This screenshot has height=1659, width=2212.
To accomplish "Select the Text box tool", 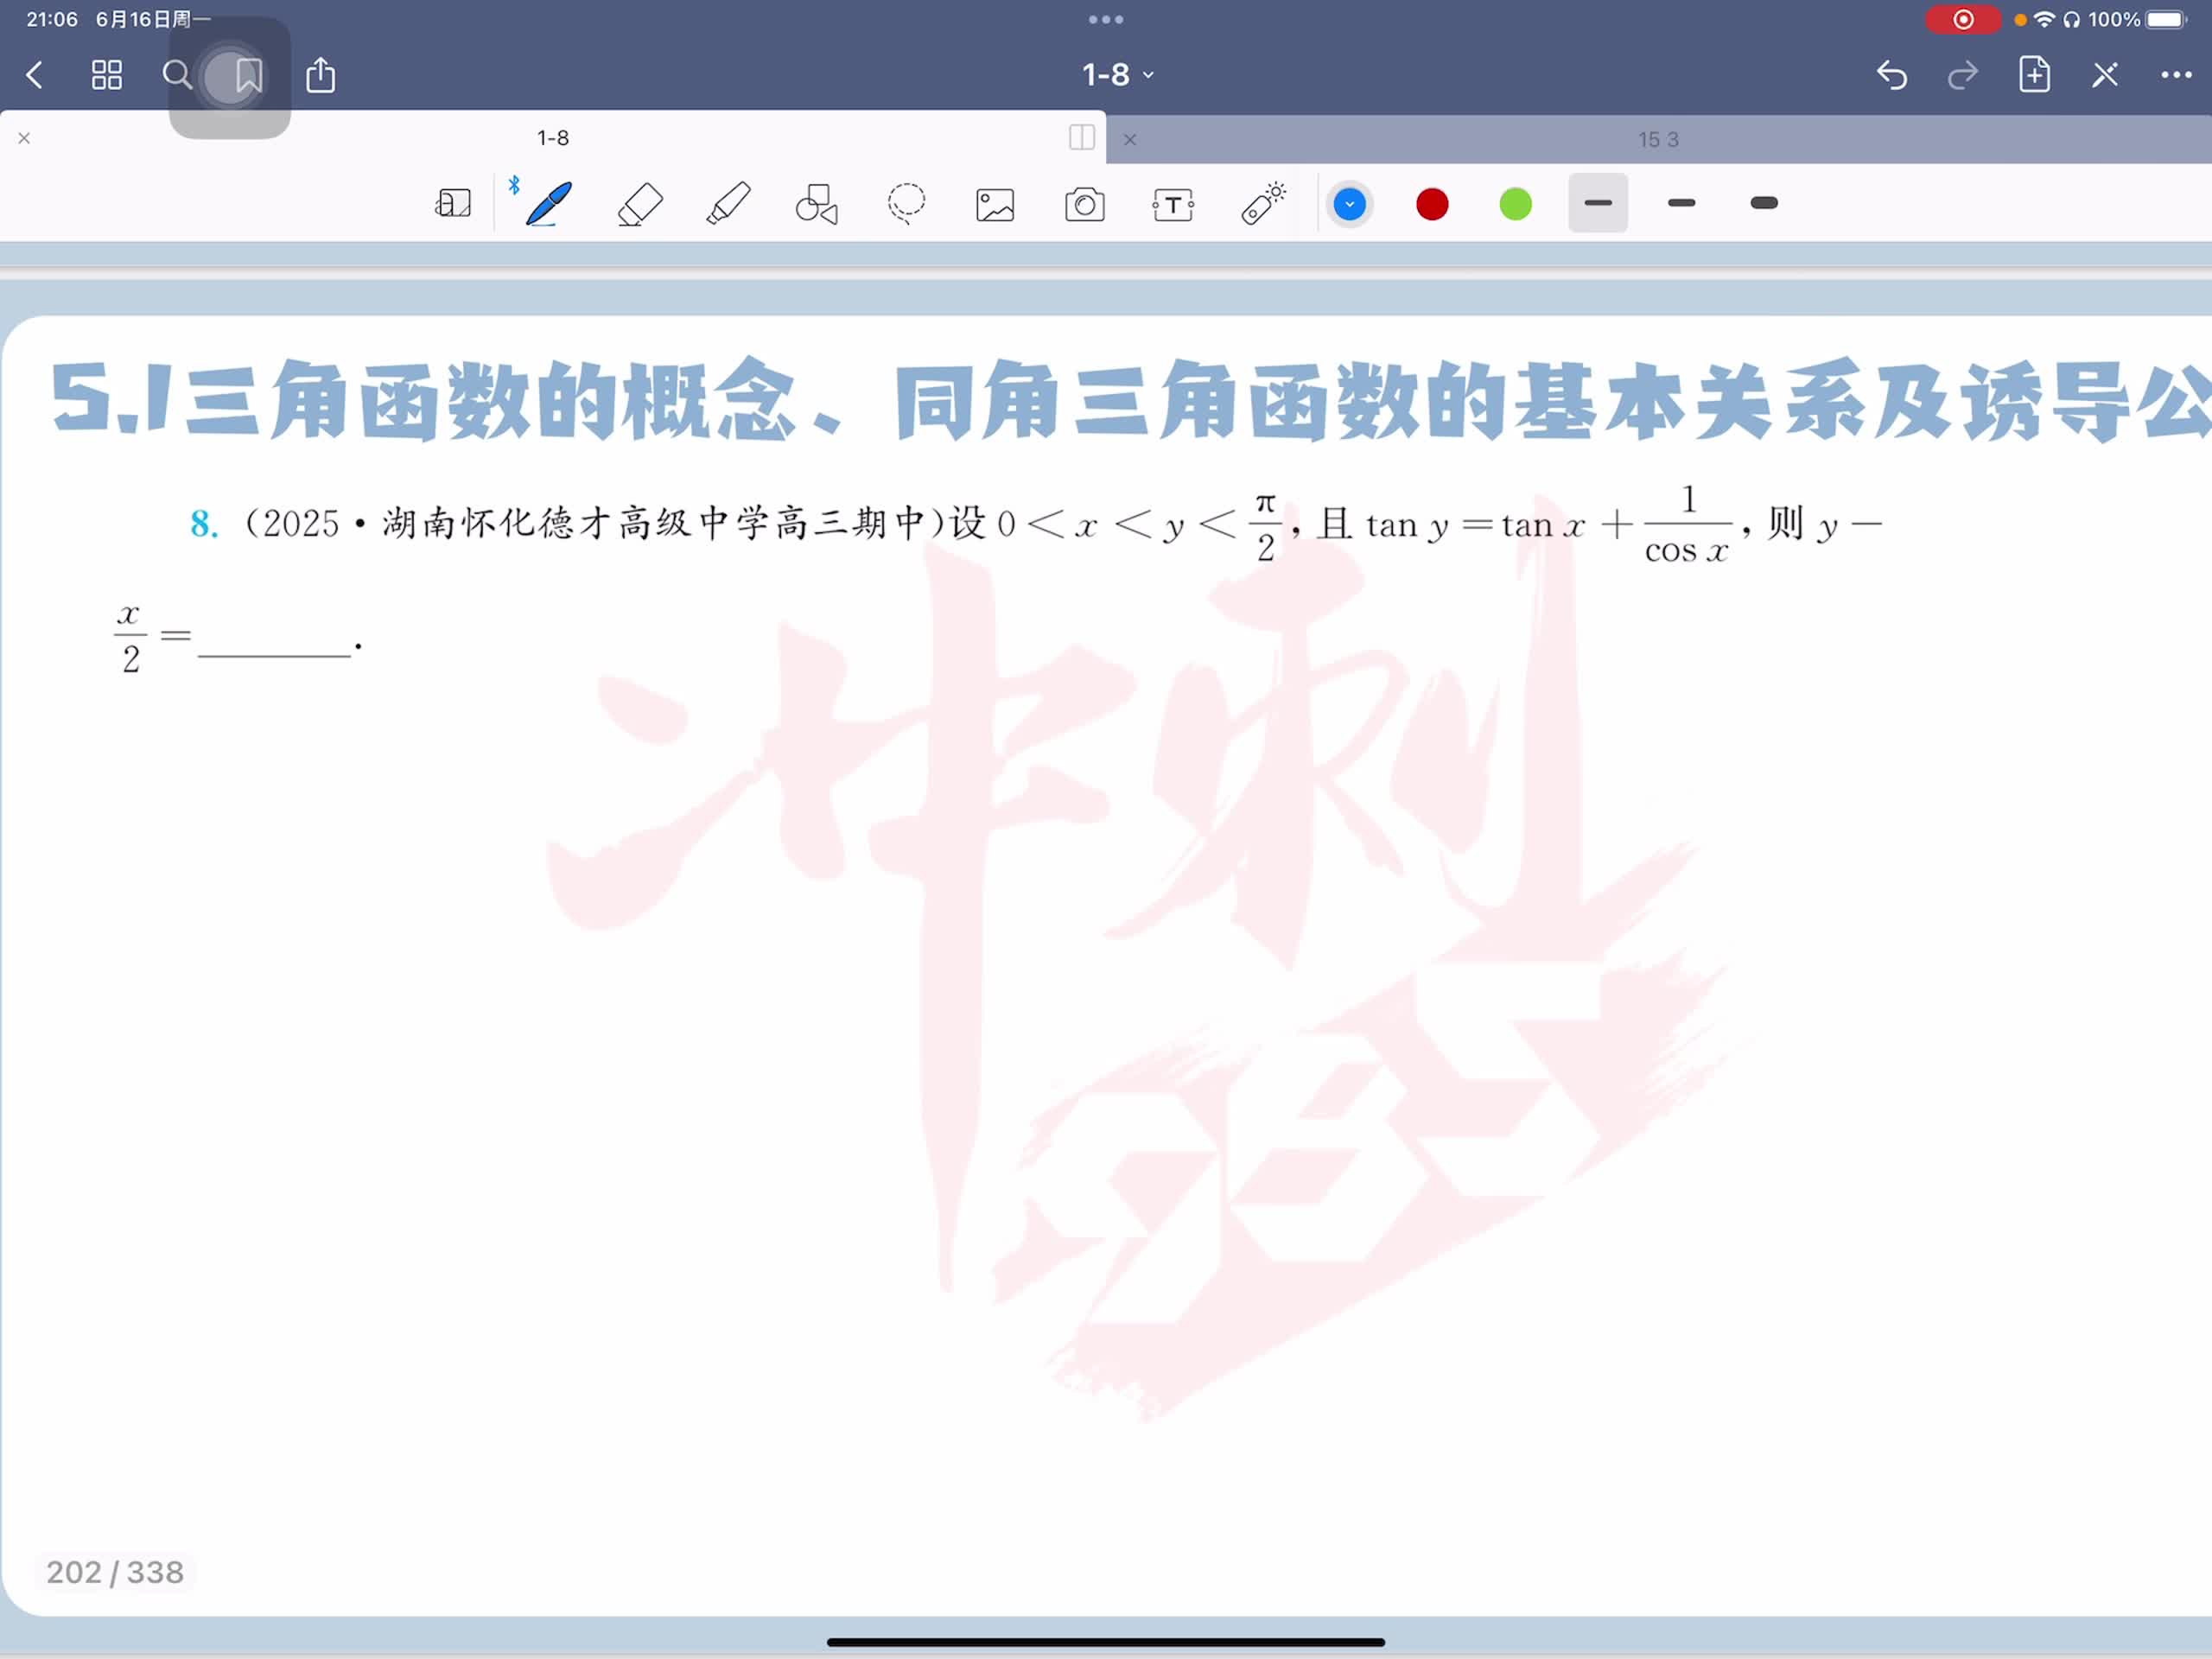I will (1173, 205).
